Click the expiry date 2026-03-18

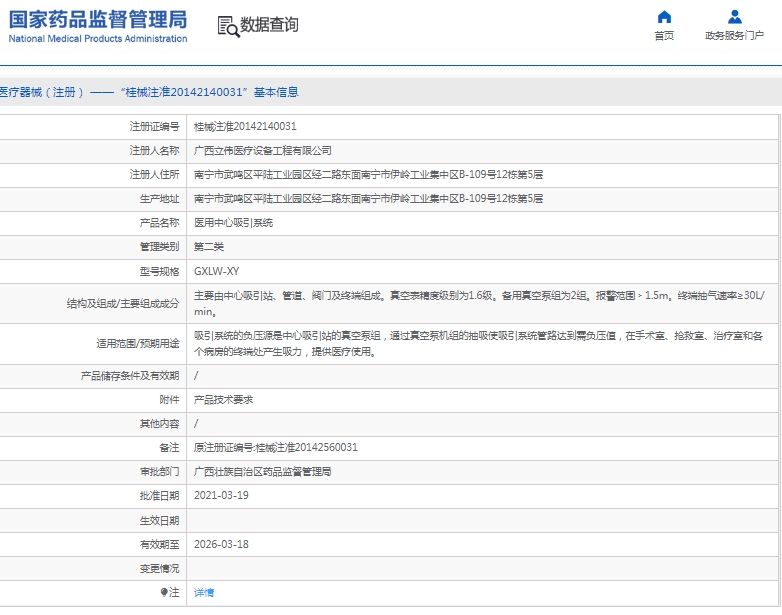[221, 544]
